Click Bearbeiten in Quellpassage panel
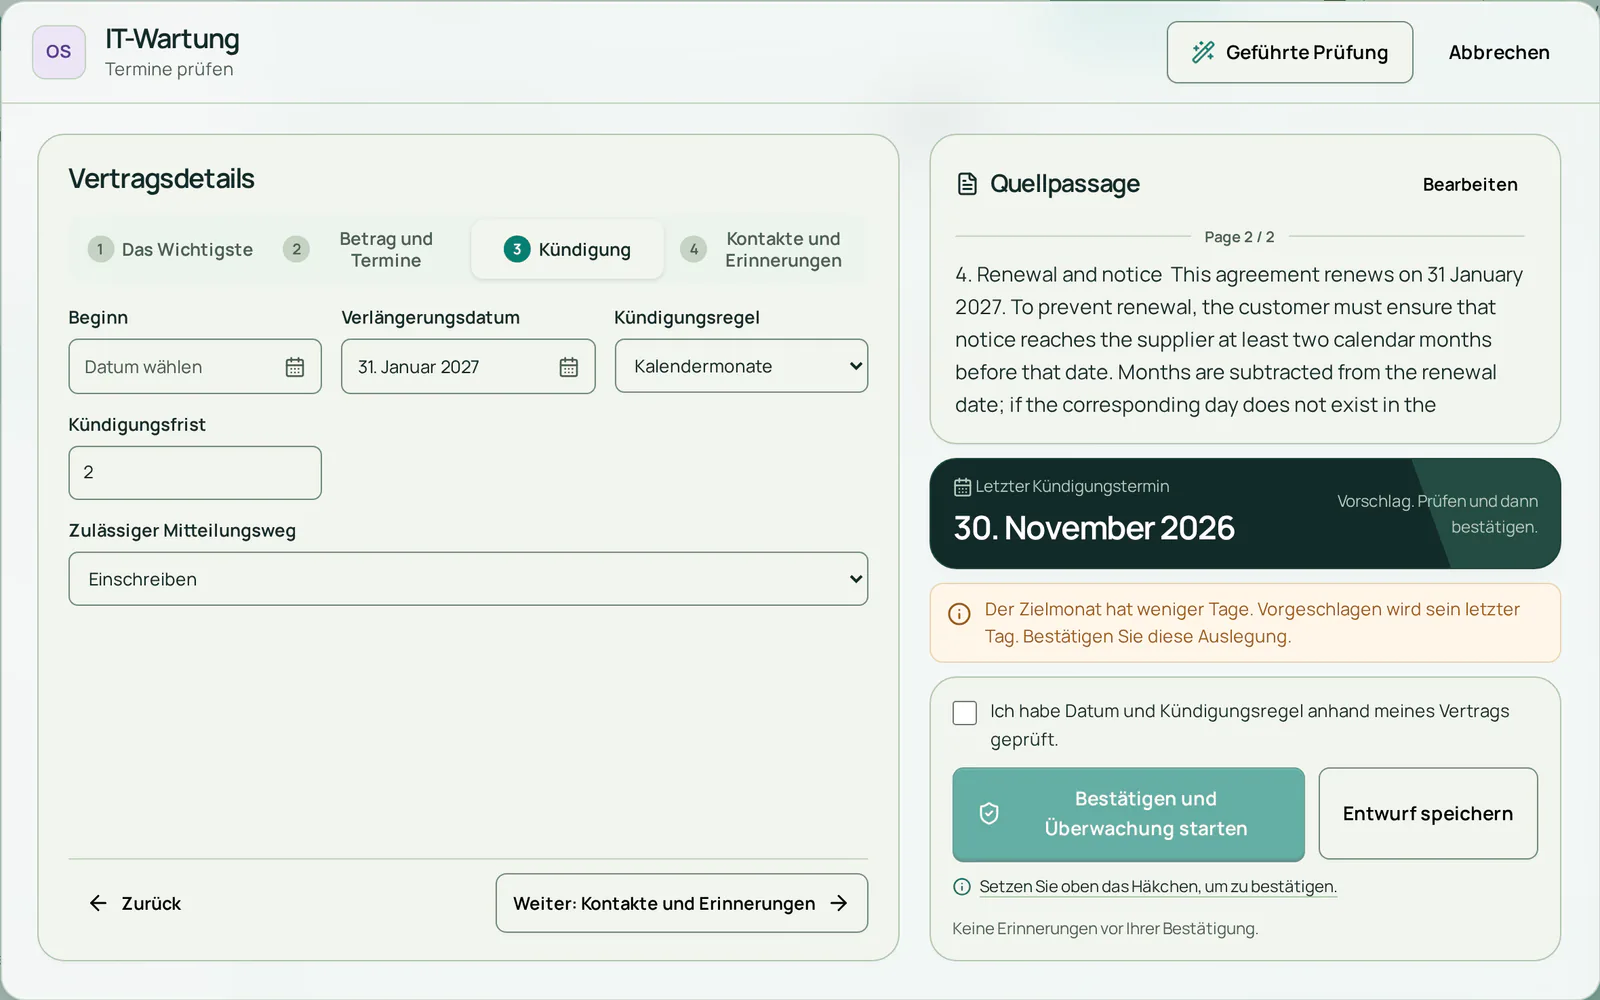 click(1470, 184)
